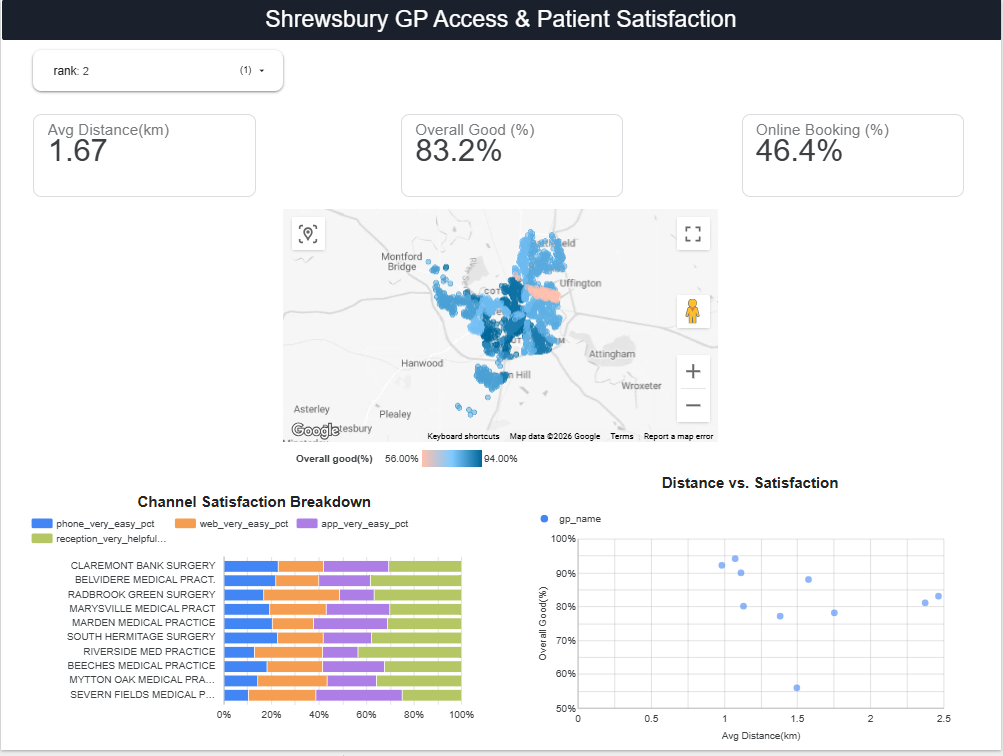Click the Claremont Bank Surgery blue bar
Viewport: 1003px width, 756px height.
pos(251,566)
